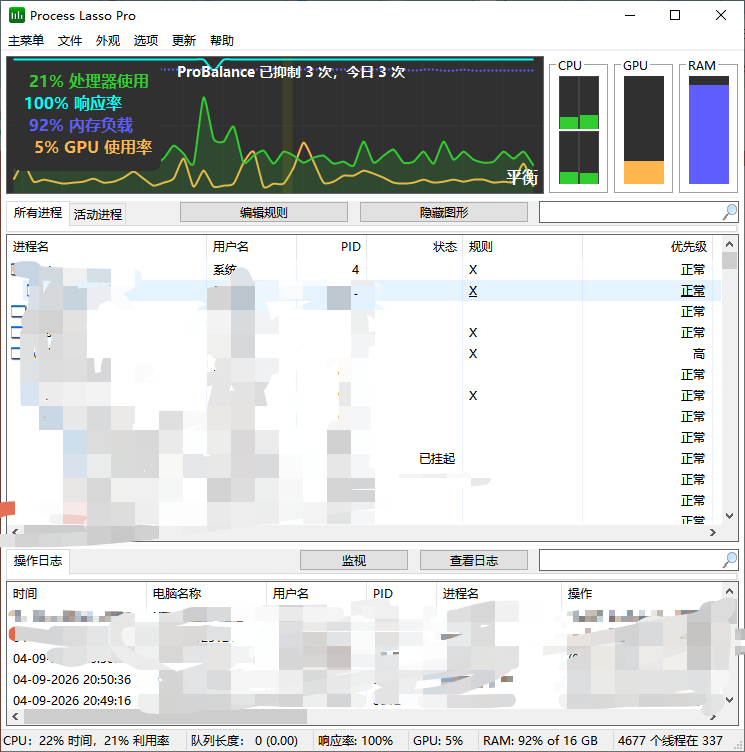Click the 响应率: 100% status bar entry

pyautogui.click(x=355, y=740)
